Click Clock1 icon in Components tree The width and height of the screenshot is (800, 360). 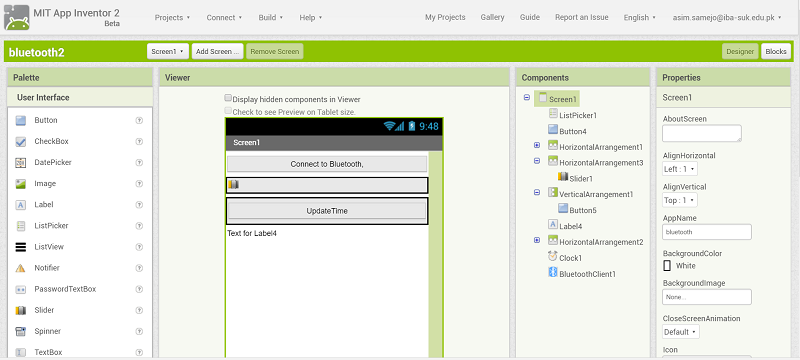(553, 256)
